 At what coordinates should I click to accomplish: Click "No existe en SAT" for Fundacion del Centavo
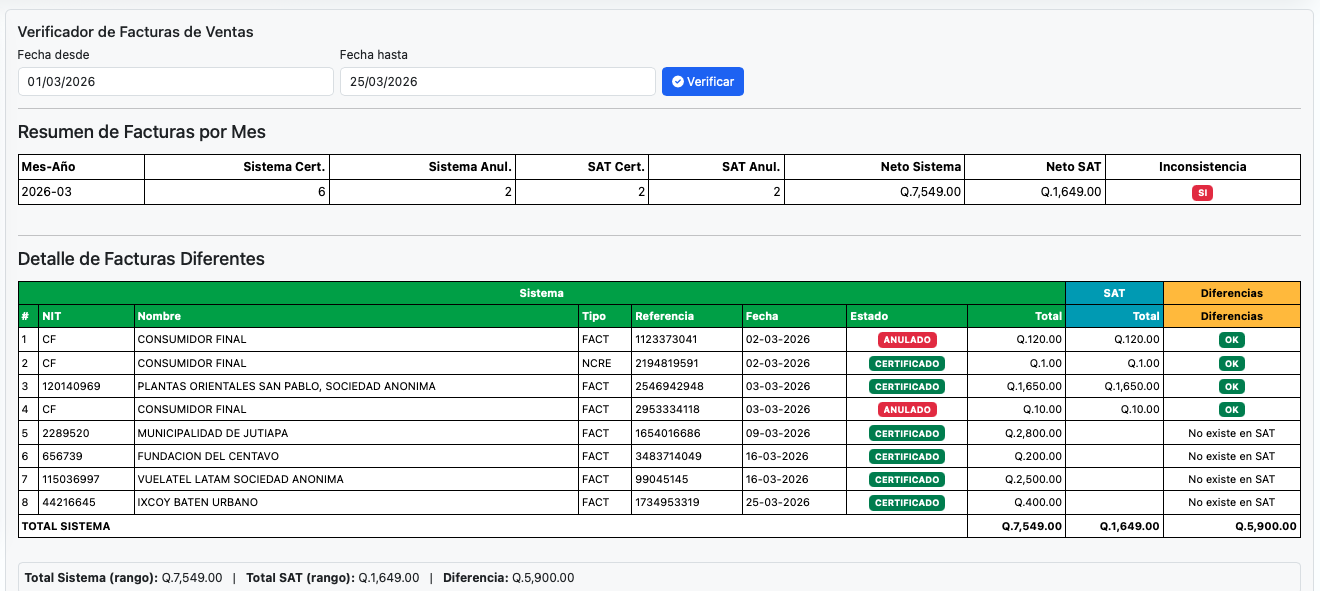pos(1232,456)
